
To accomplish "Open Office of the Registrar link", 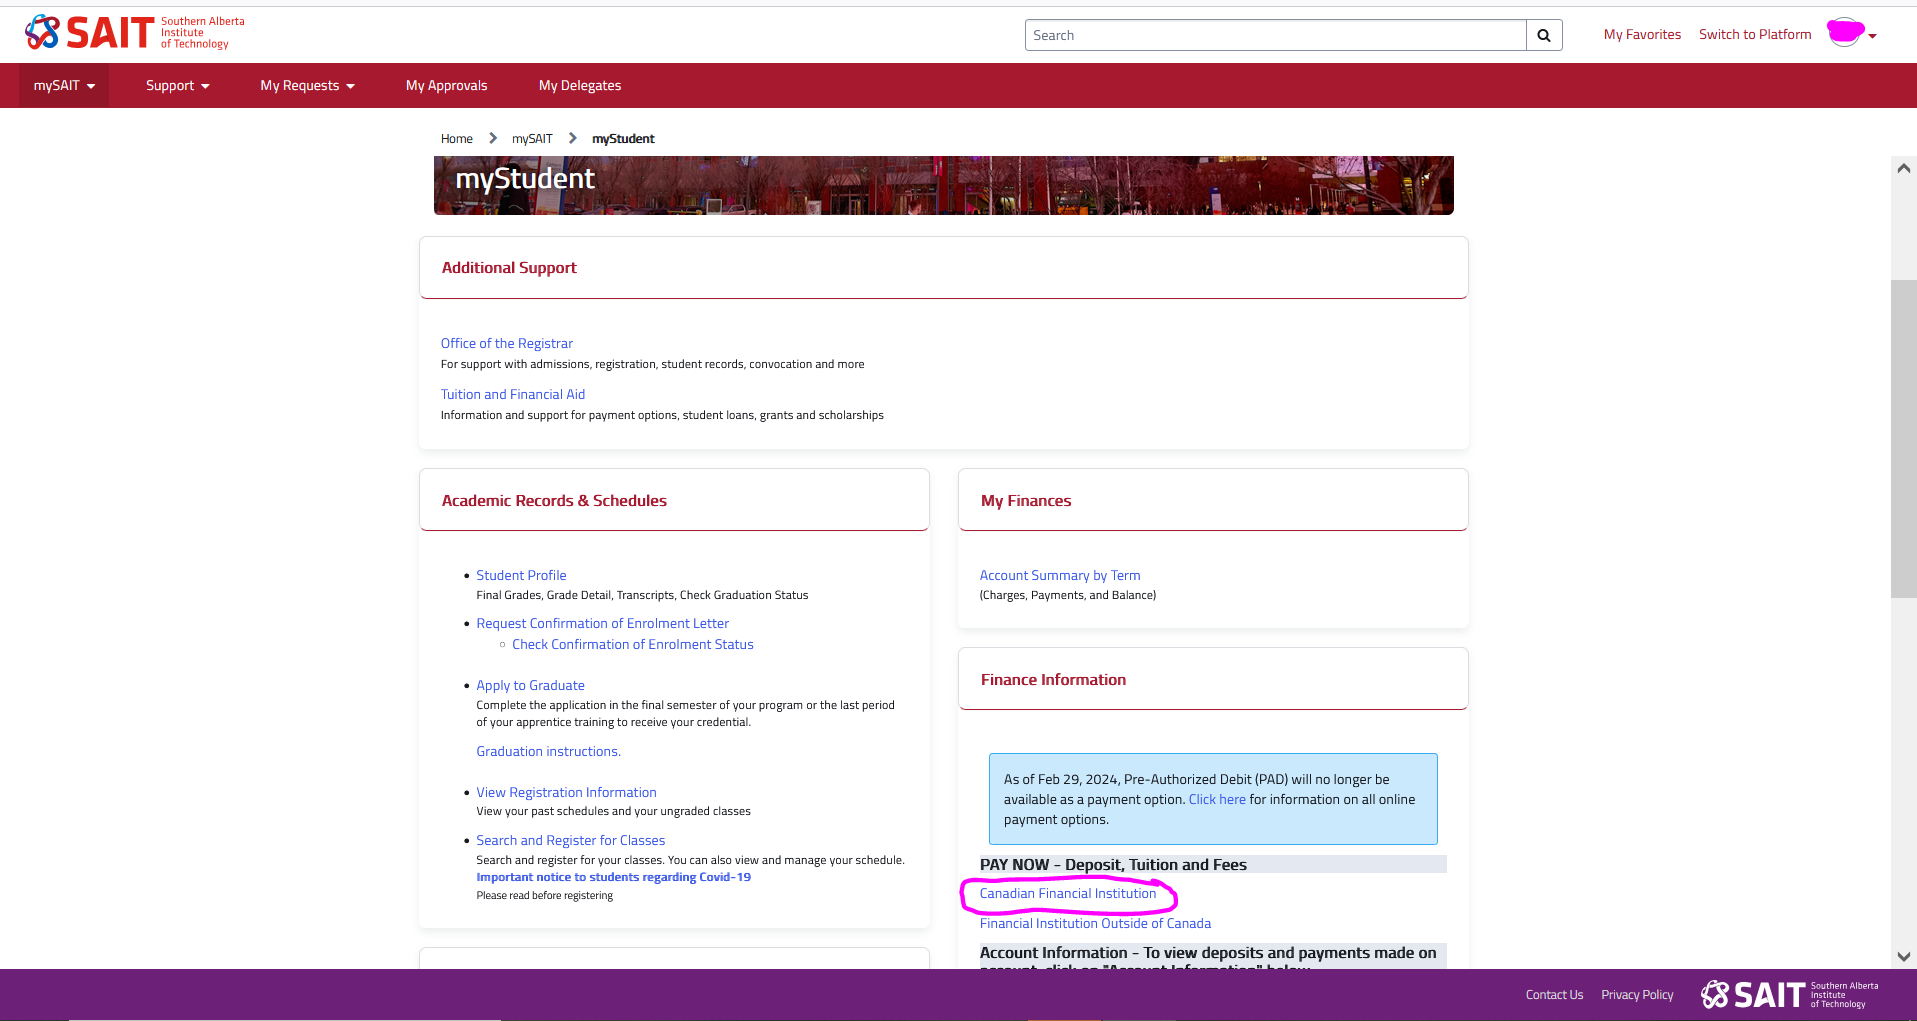I will (507, 343).
